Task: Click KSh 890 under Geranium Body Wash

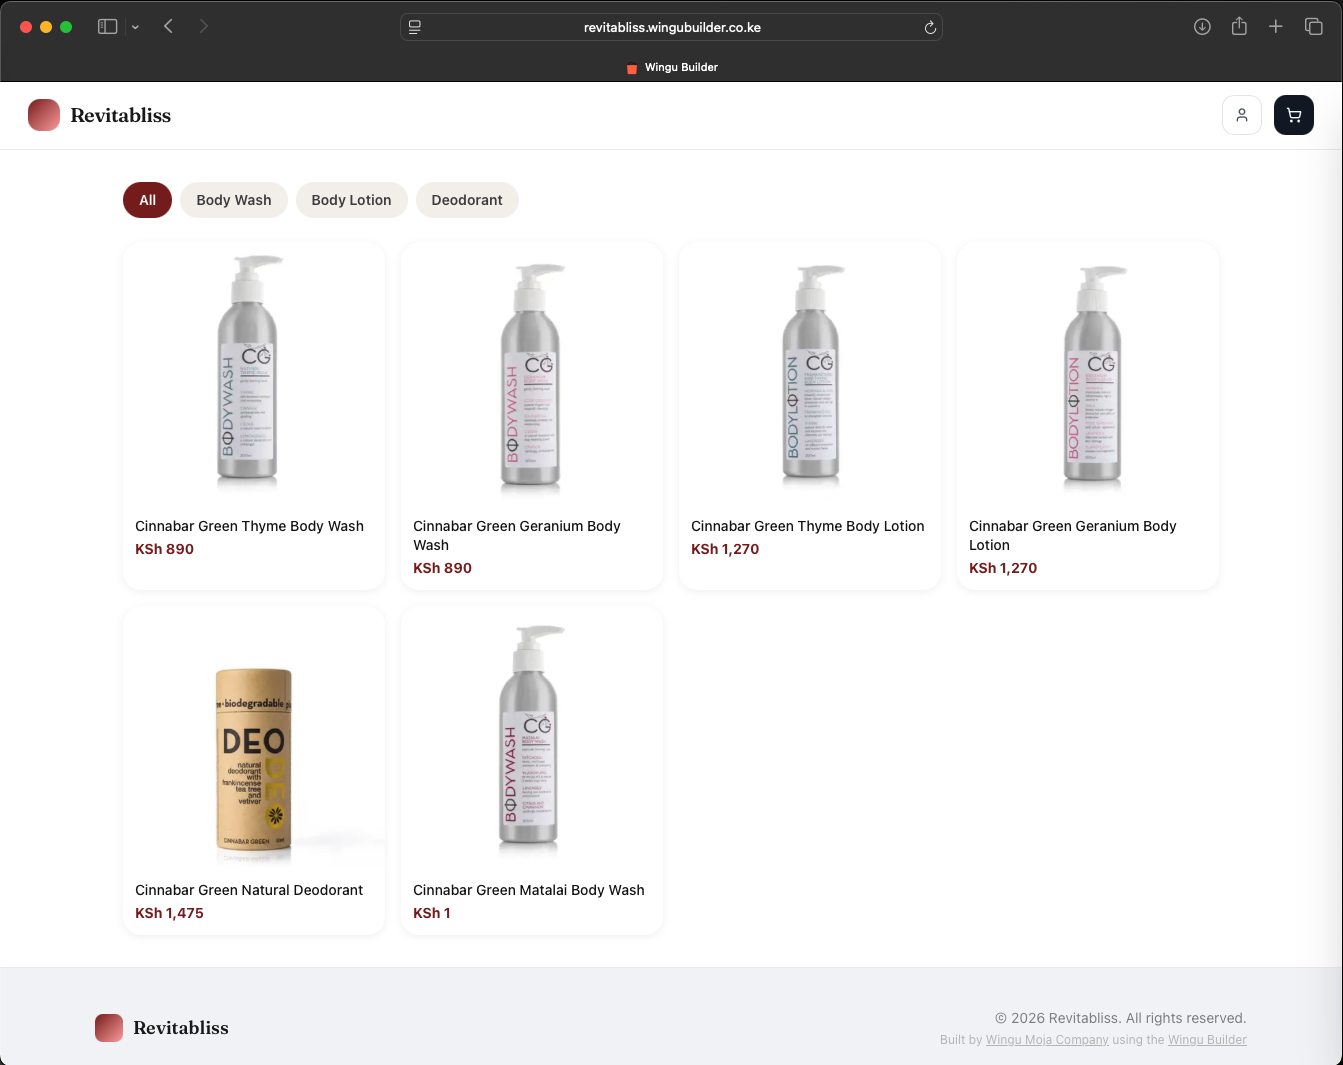Action: tap(442, 568)
